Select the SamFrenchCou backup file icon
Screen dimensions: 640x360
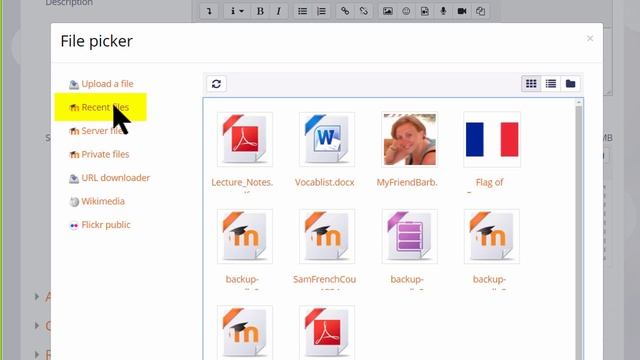(327, 236)
